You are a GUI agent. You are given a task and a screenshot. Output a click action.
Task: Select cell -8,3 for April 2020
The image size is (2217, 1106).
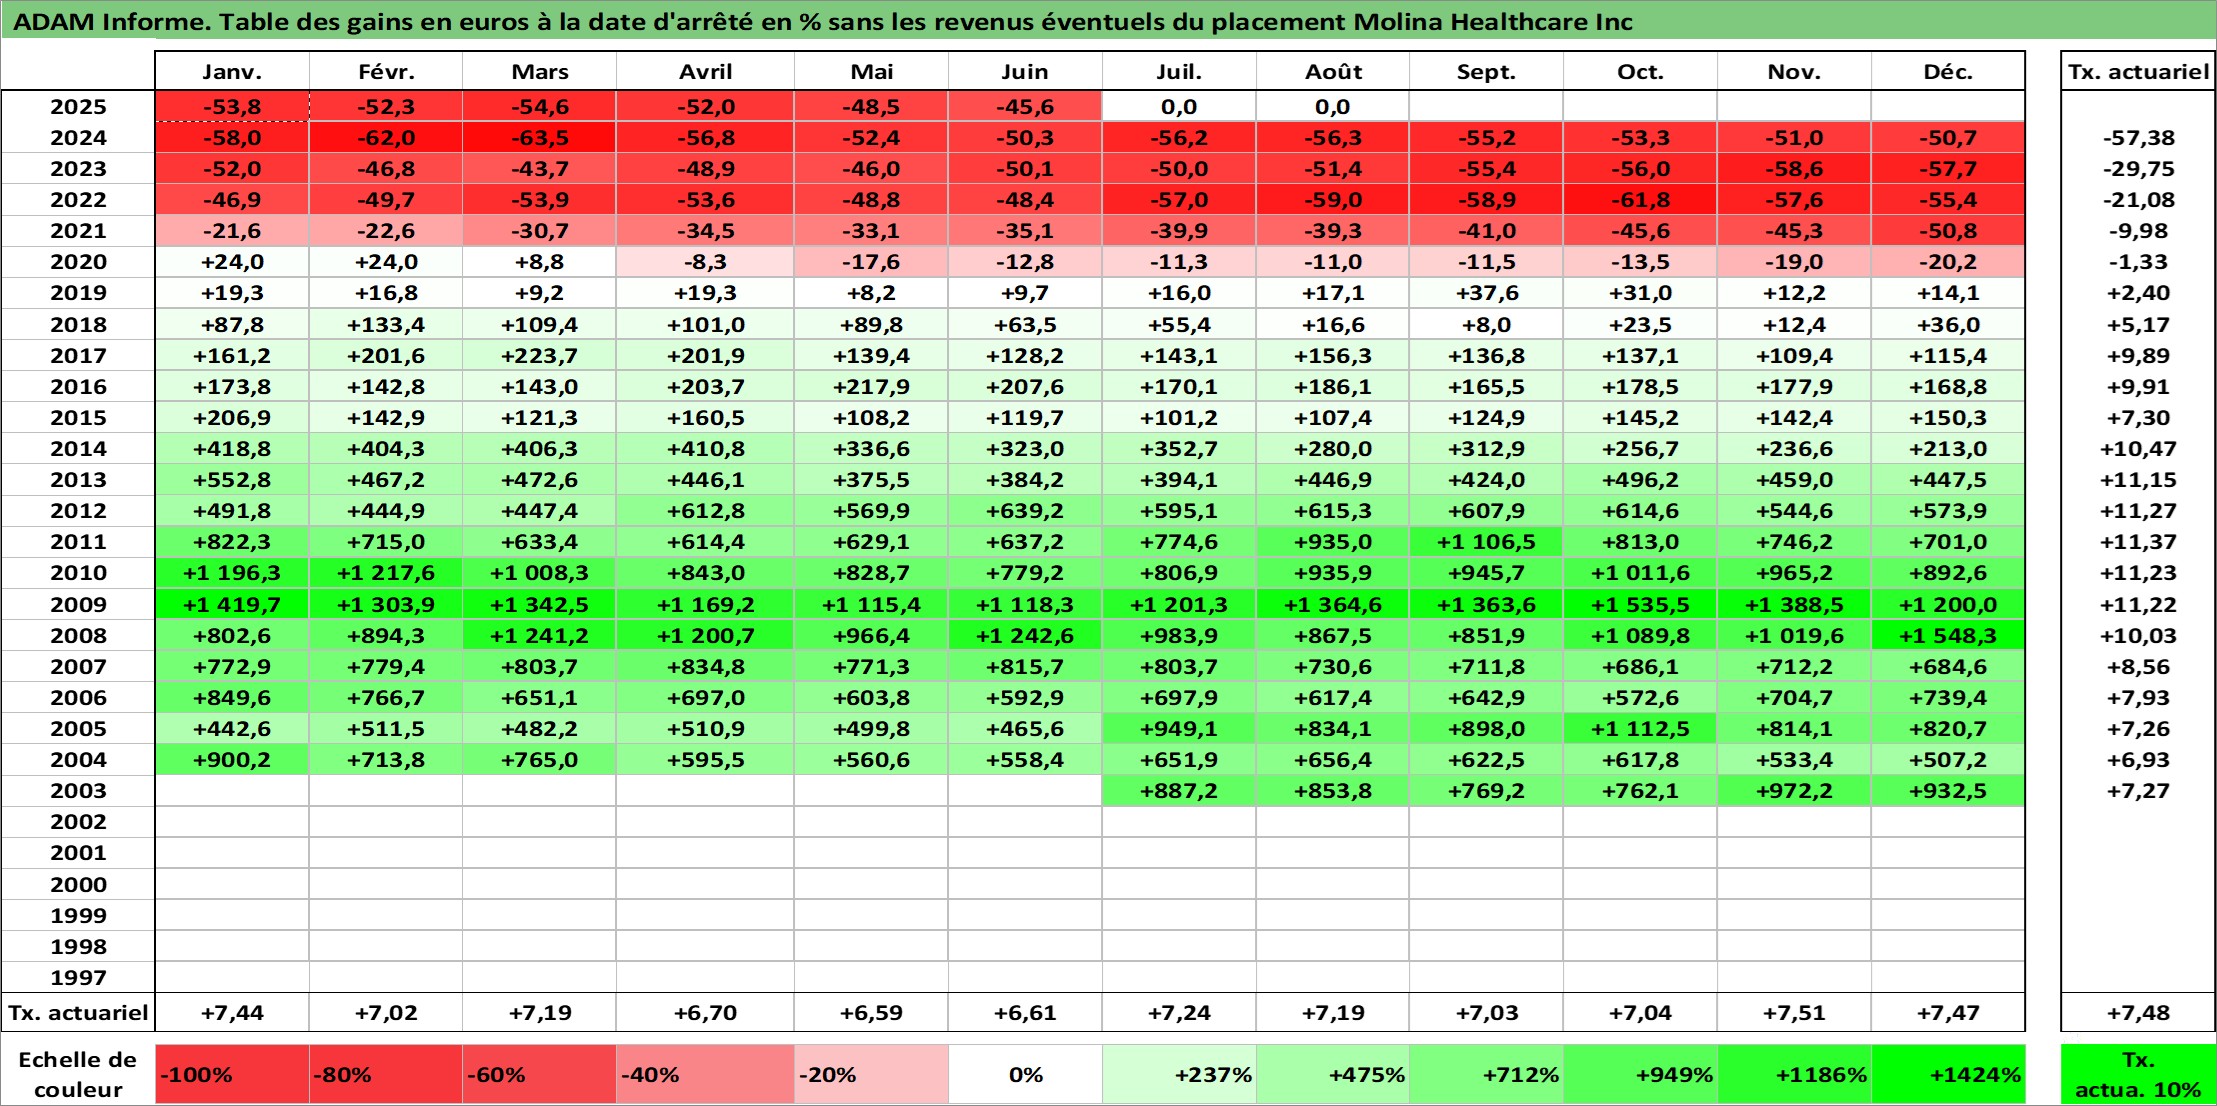point(705,262)
